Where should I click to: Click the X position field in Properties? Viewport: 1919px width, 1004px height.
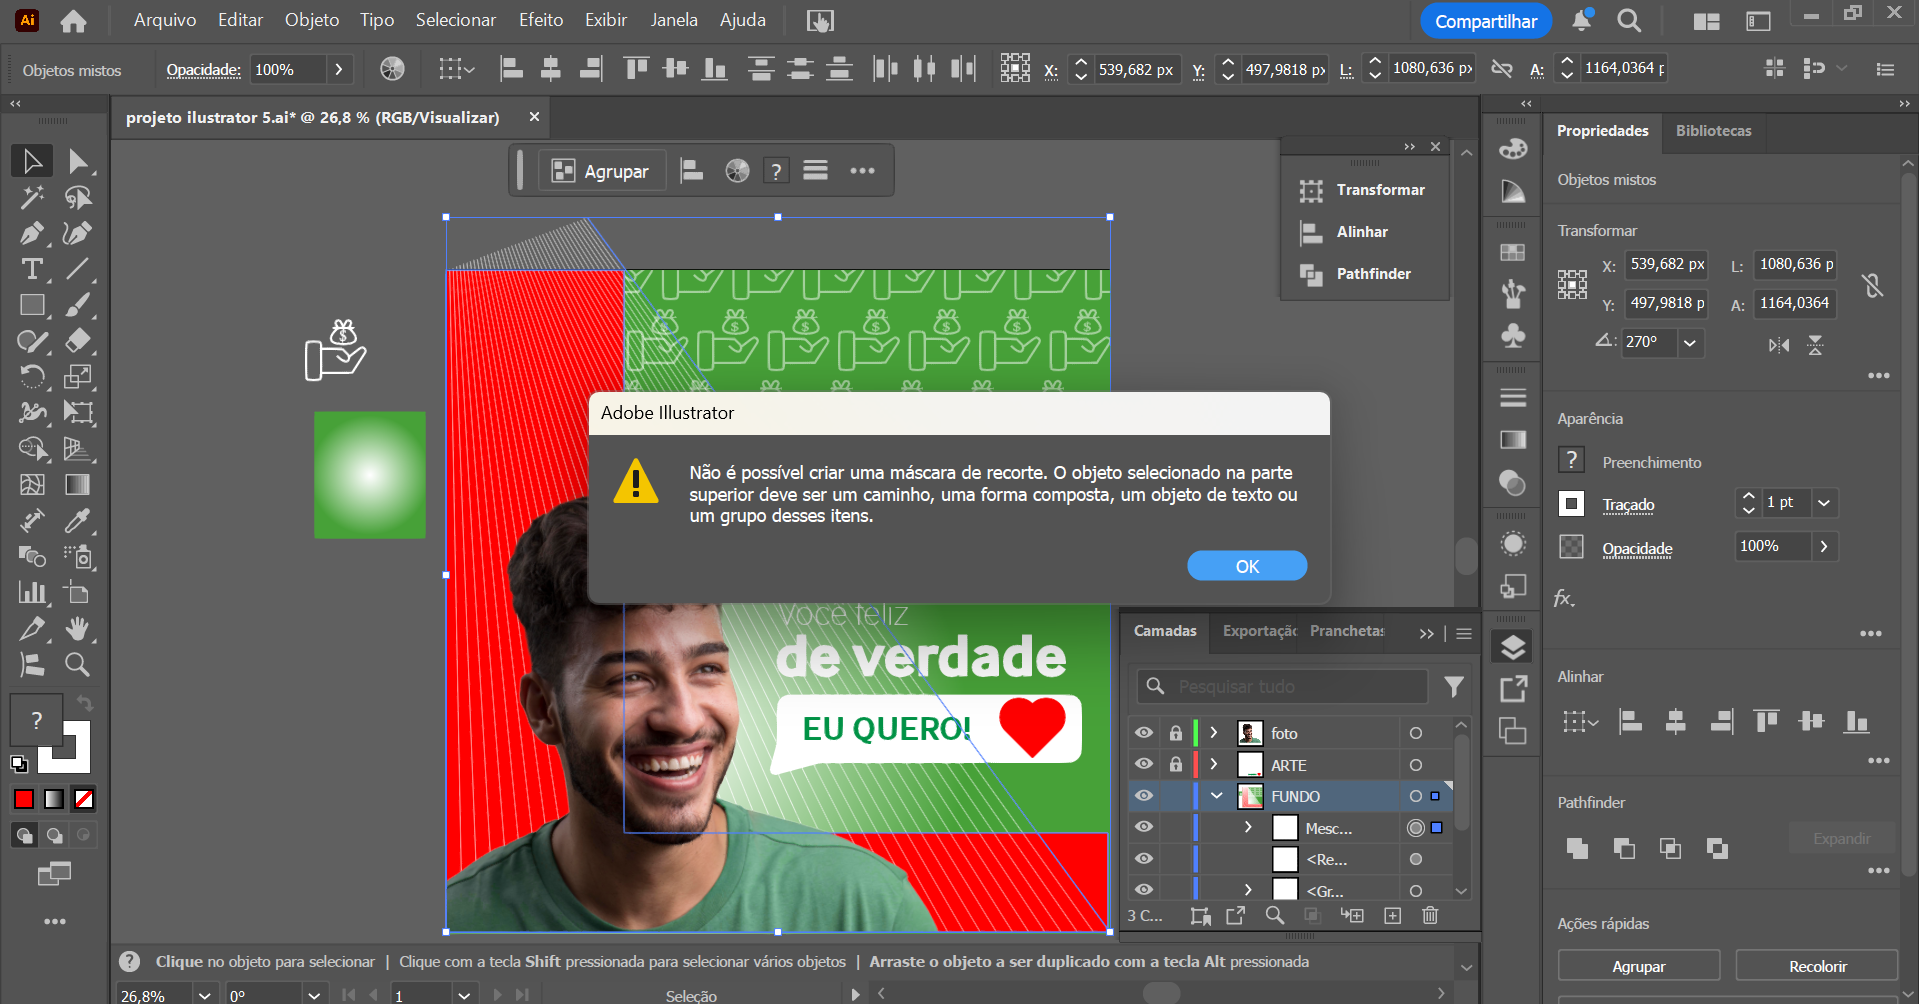click(x=1666, y=264)
